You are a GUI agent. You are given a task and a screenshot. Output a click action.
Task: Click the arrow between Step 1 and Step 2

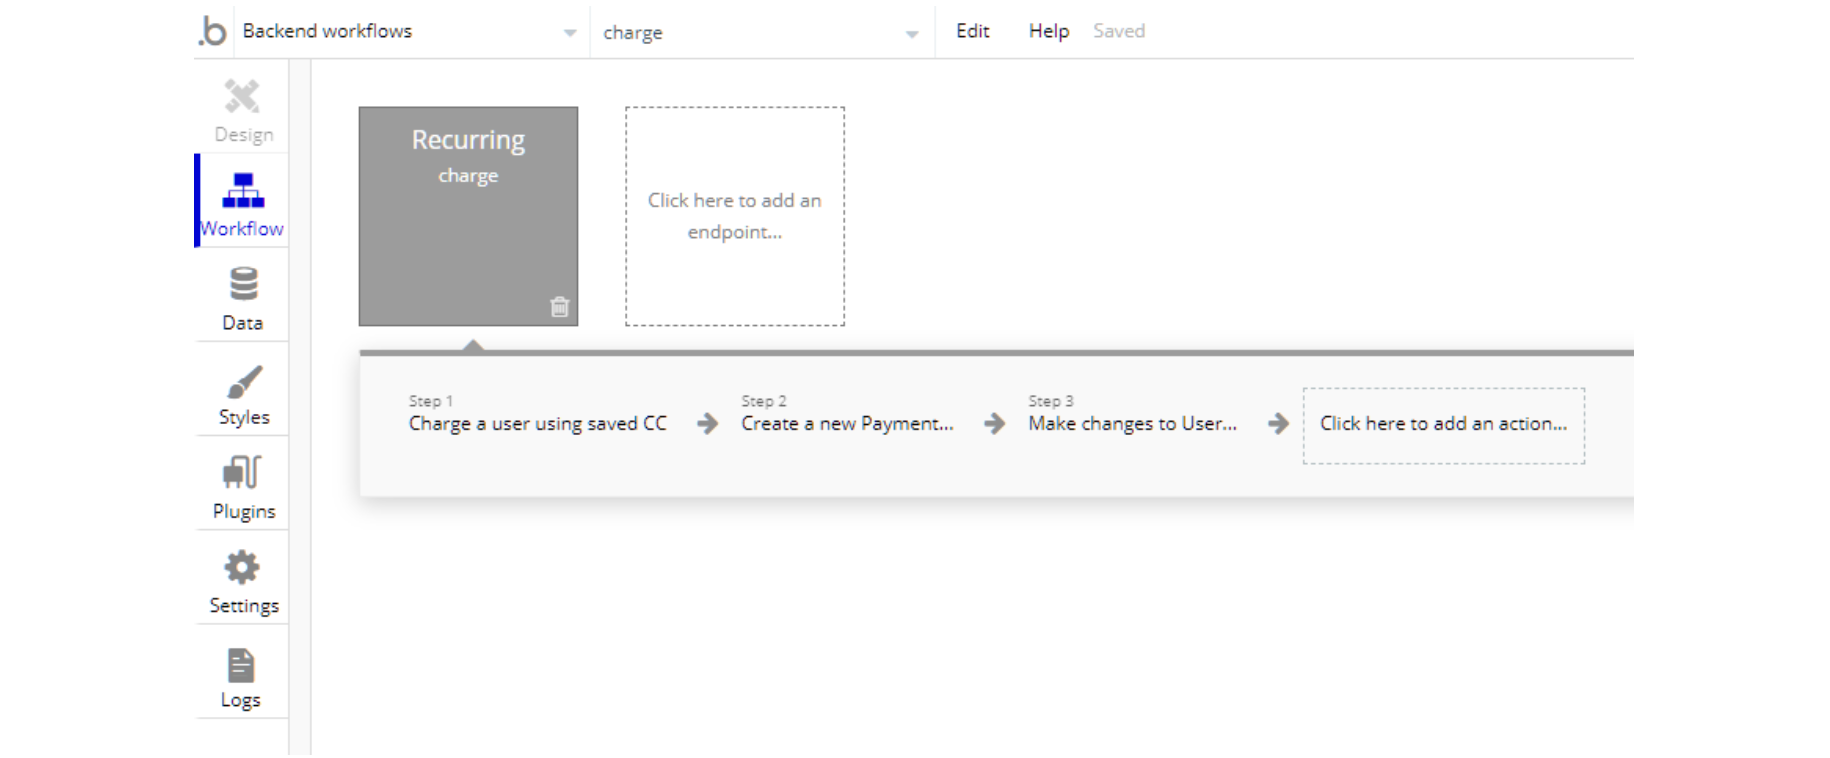pyautogui.click(x=707, y=424)
